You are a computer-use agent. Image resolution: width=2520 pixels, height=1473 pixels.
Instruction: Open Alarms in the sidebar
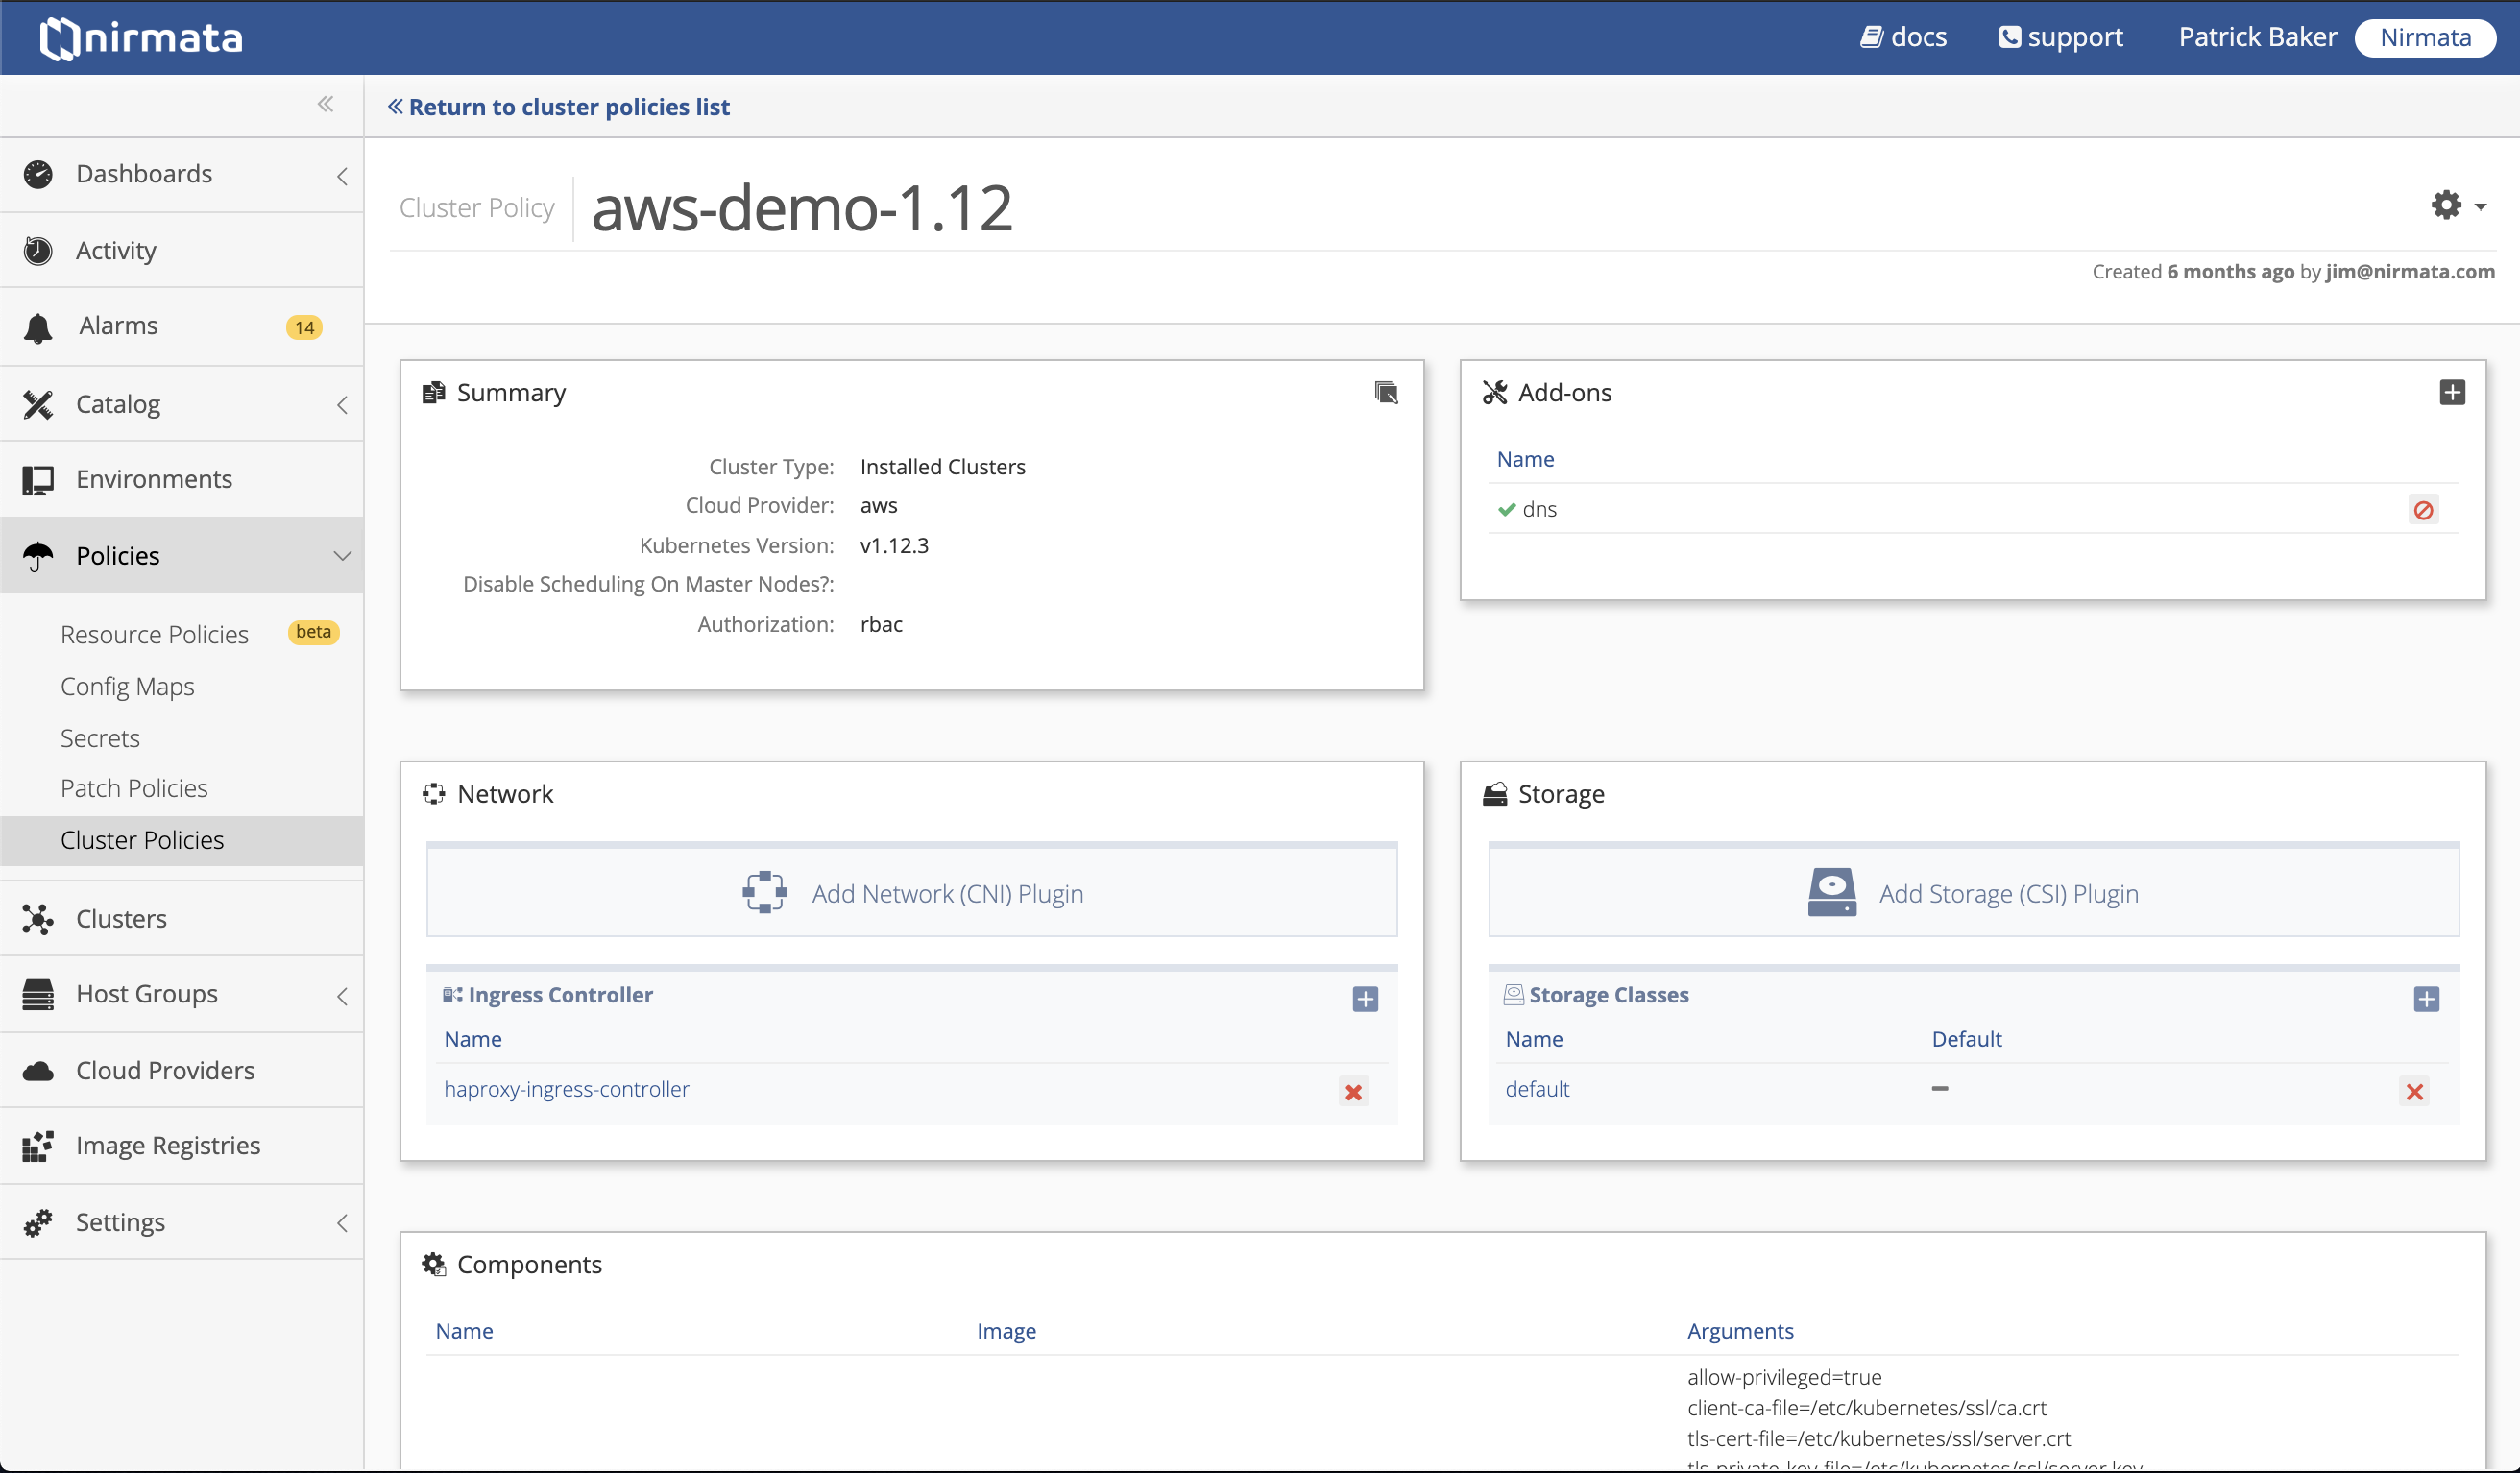[x=118, y=326]
